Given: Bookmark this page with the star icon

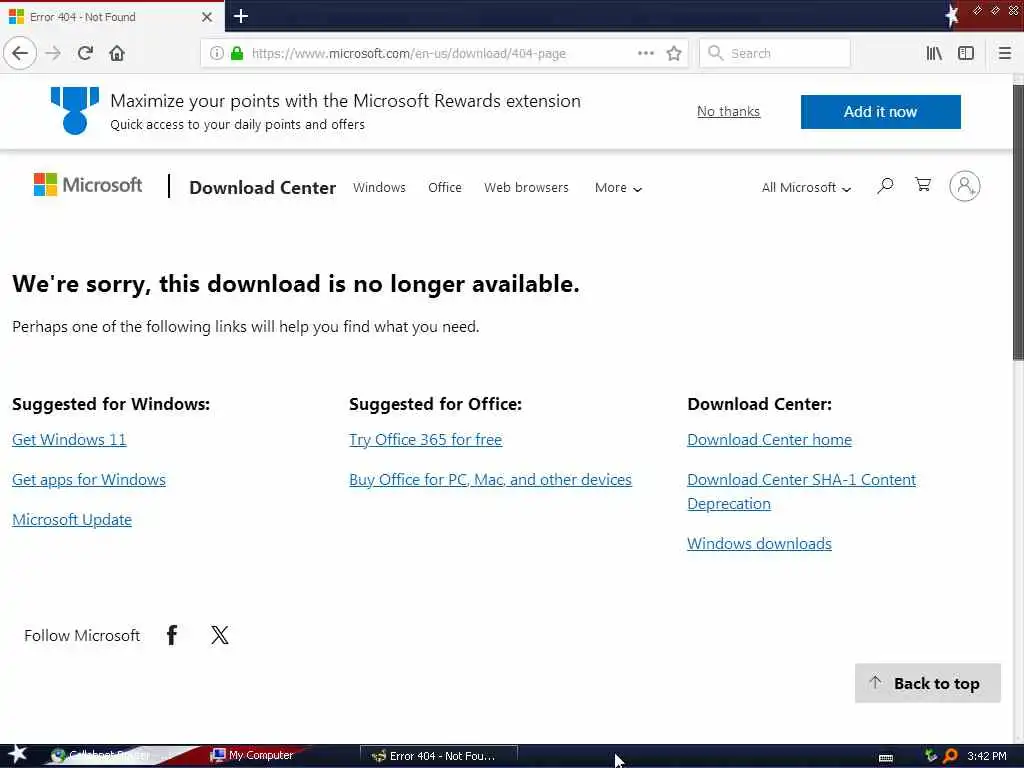Looking at the screenshot, I should click(674, 53).
